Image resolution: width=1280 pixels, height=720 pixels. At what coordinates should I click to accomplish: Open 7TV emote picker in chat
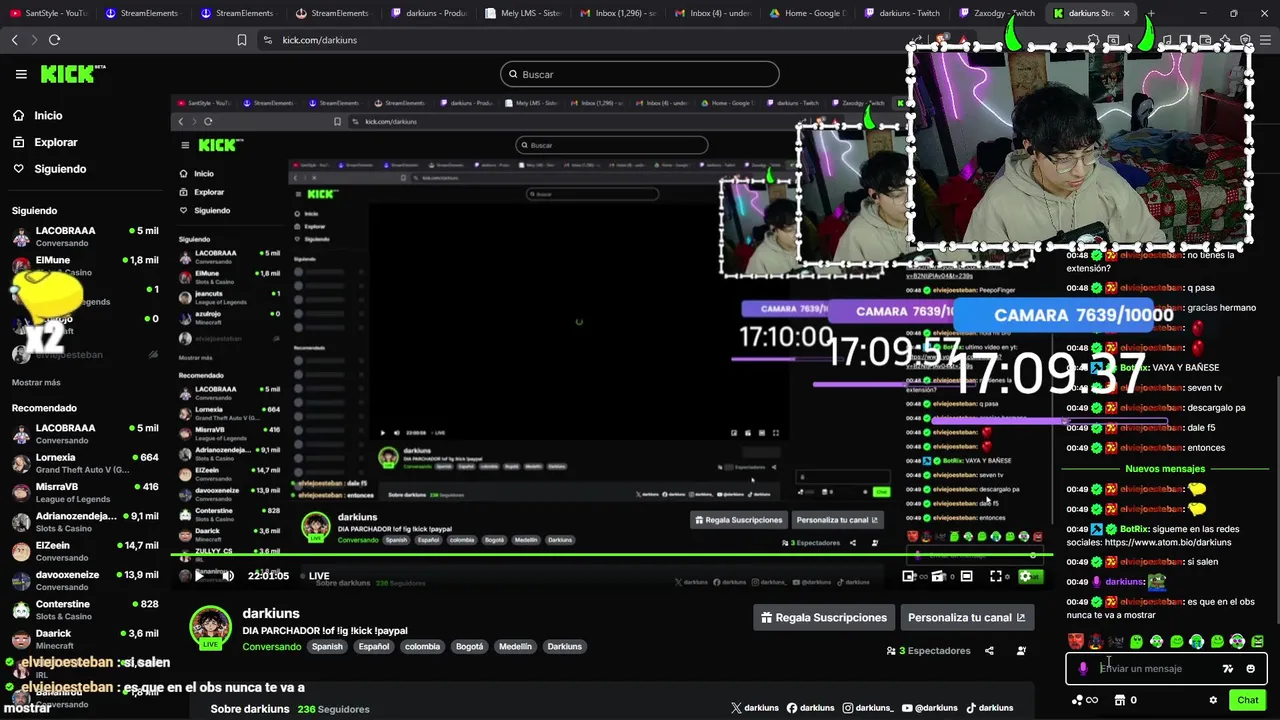click(x=1228, y=669)
